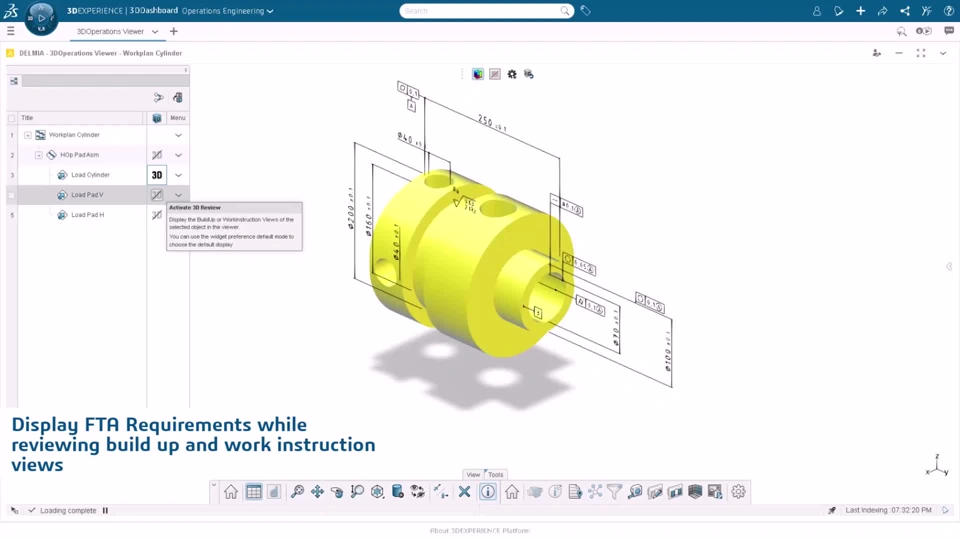960x540 pixels.
Task: Click the colored cube icon above viewer
Action: point(478,74)
